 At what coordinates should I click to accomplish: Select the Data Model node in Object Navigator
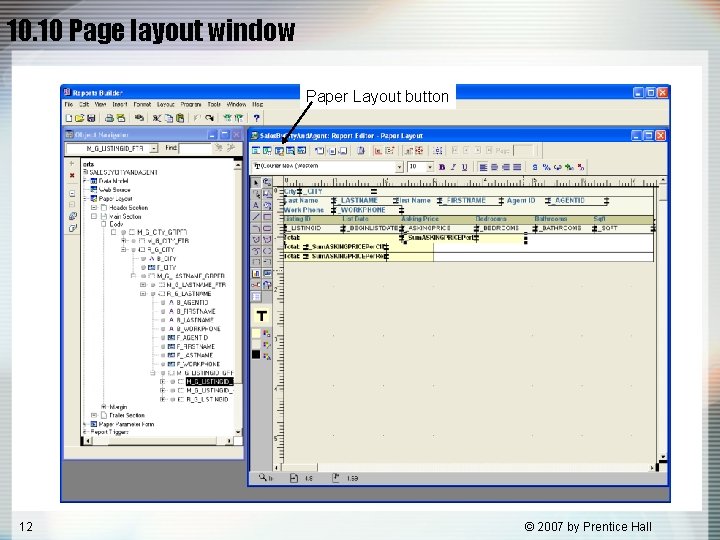pyautogui.click(x=113, y=181)
